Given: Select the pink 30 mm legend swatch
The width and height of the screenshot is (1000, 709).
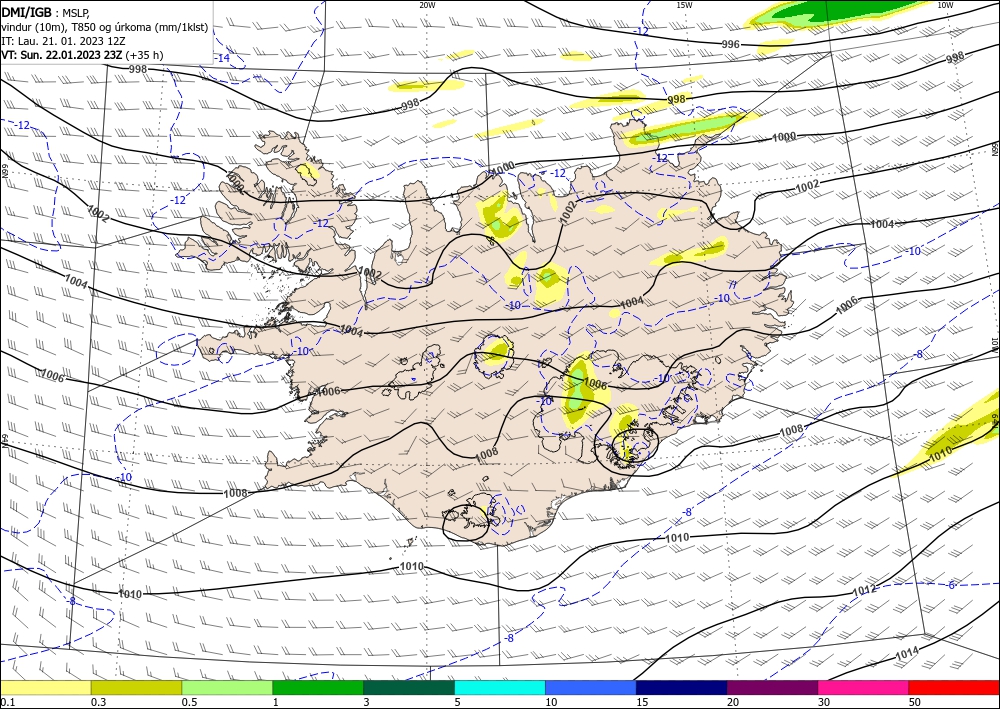Looking at the screenshot, I should click(863, 687).
